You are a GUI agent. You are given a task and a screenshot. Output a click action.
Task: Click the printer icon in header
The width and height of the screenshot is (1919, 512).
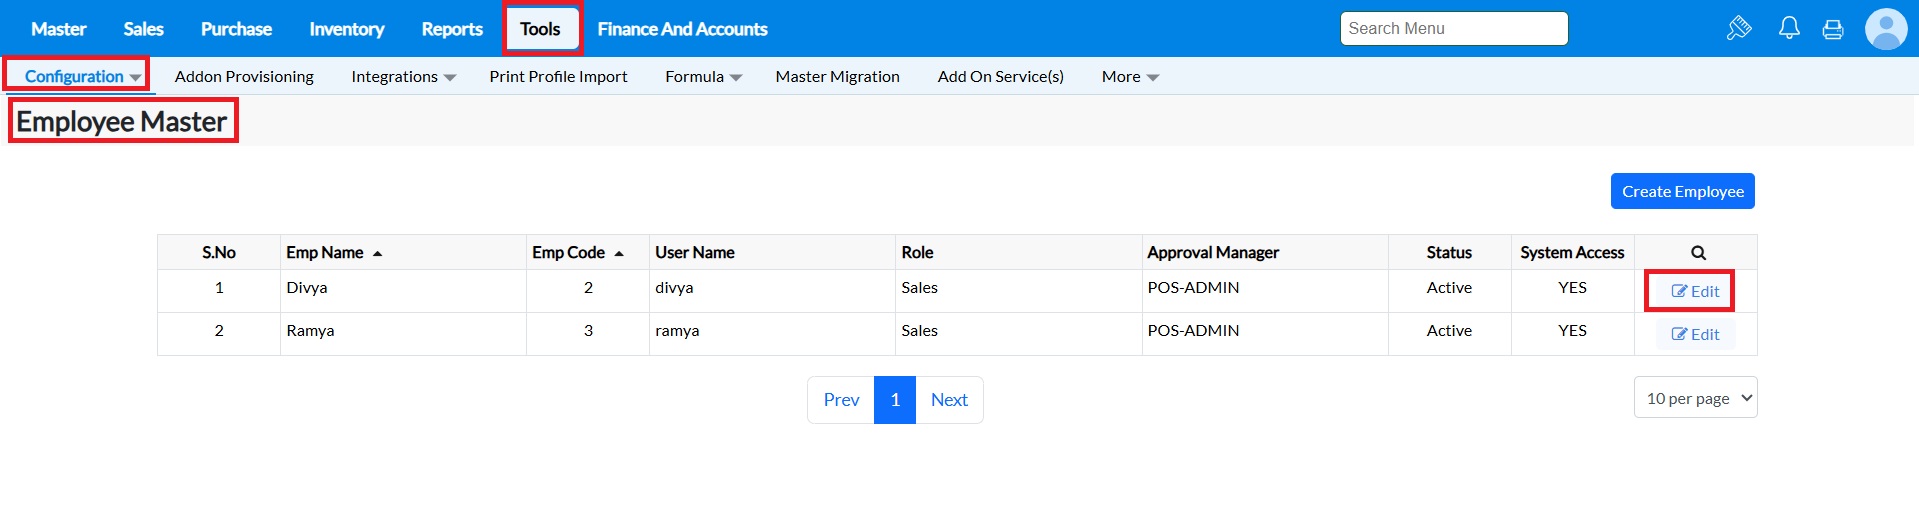pos(1833,29)
